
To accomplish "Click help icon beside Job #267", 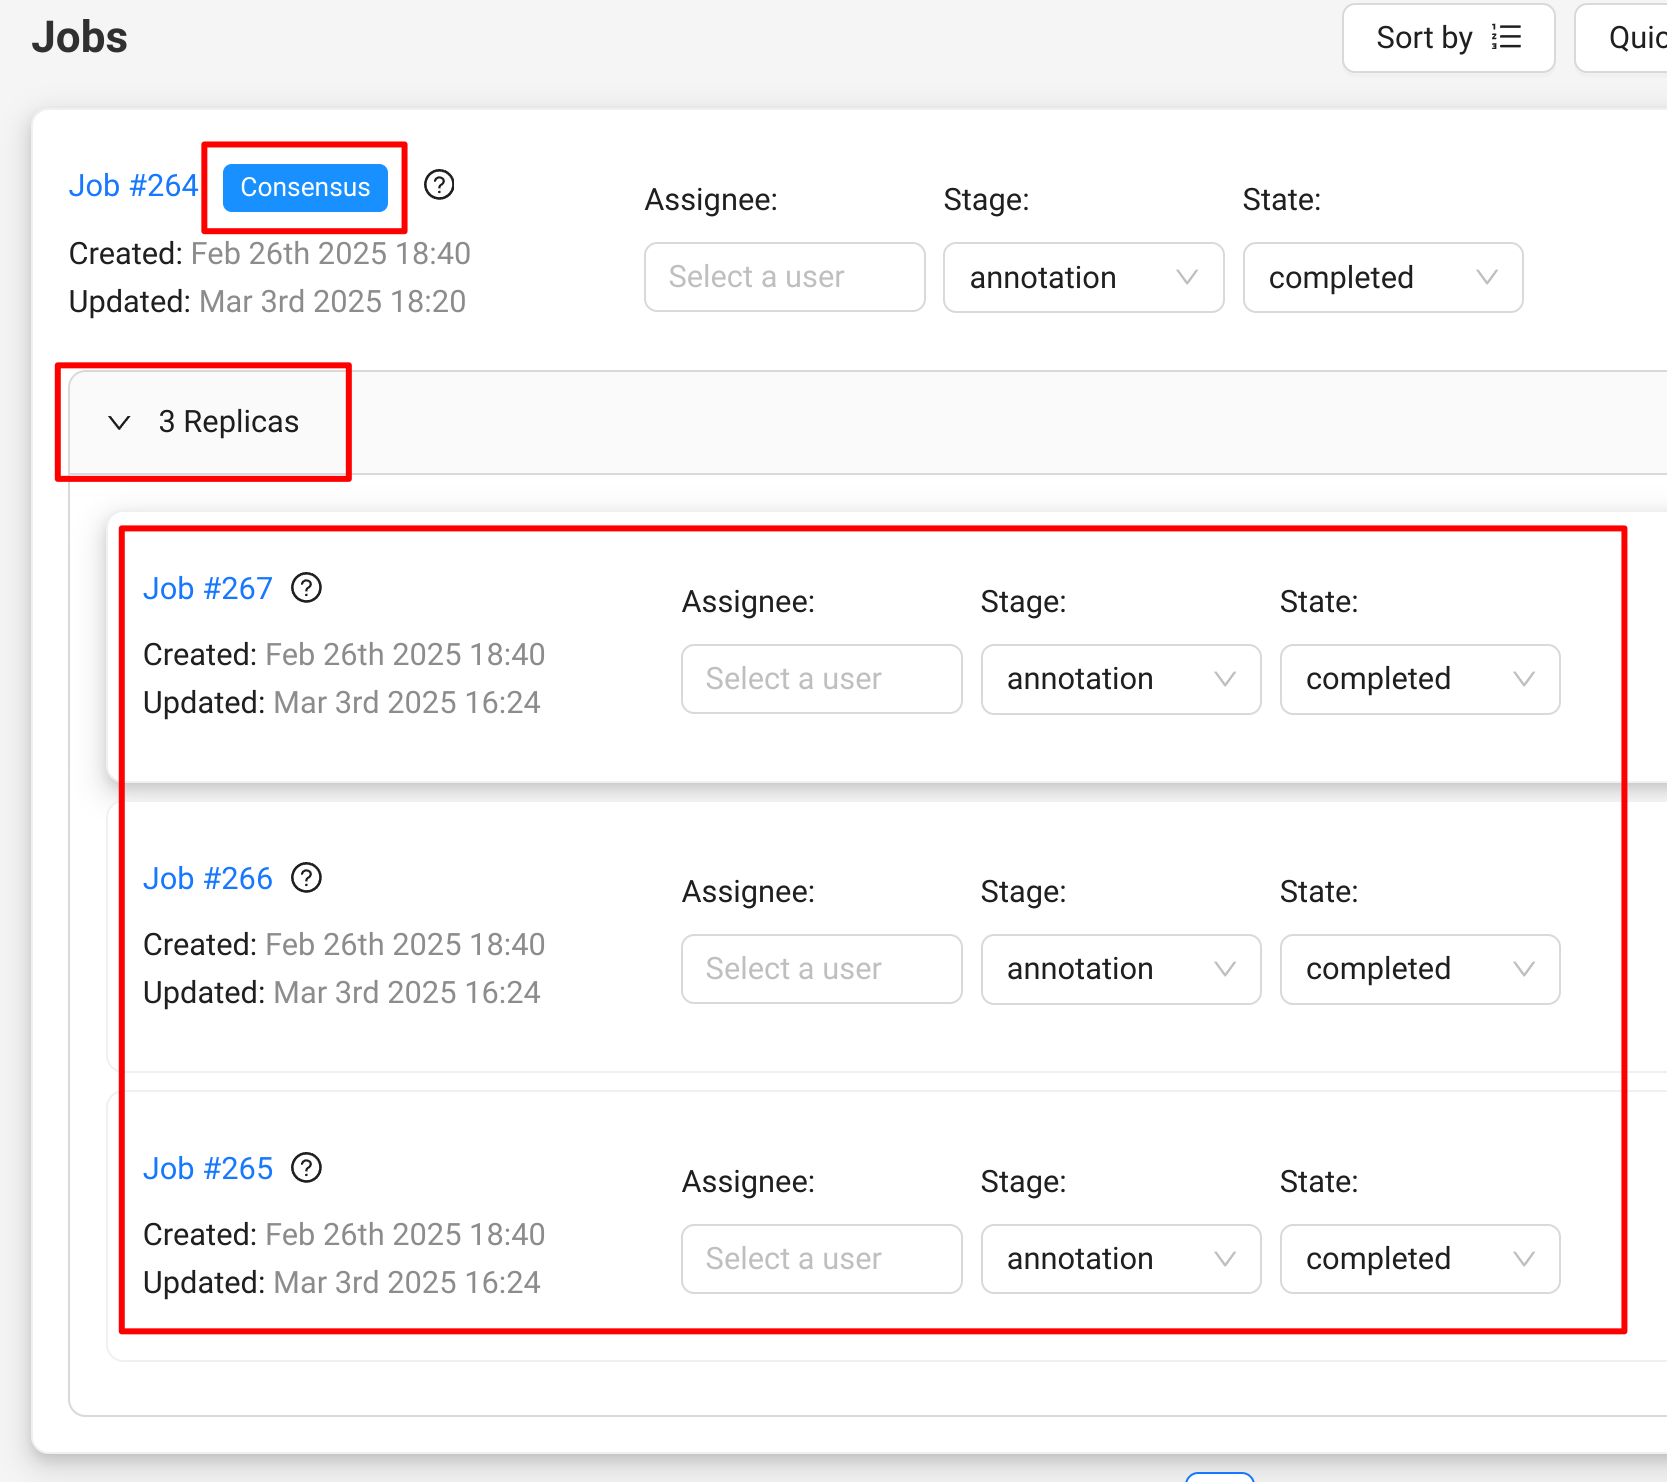I will [306, 588].
